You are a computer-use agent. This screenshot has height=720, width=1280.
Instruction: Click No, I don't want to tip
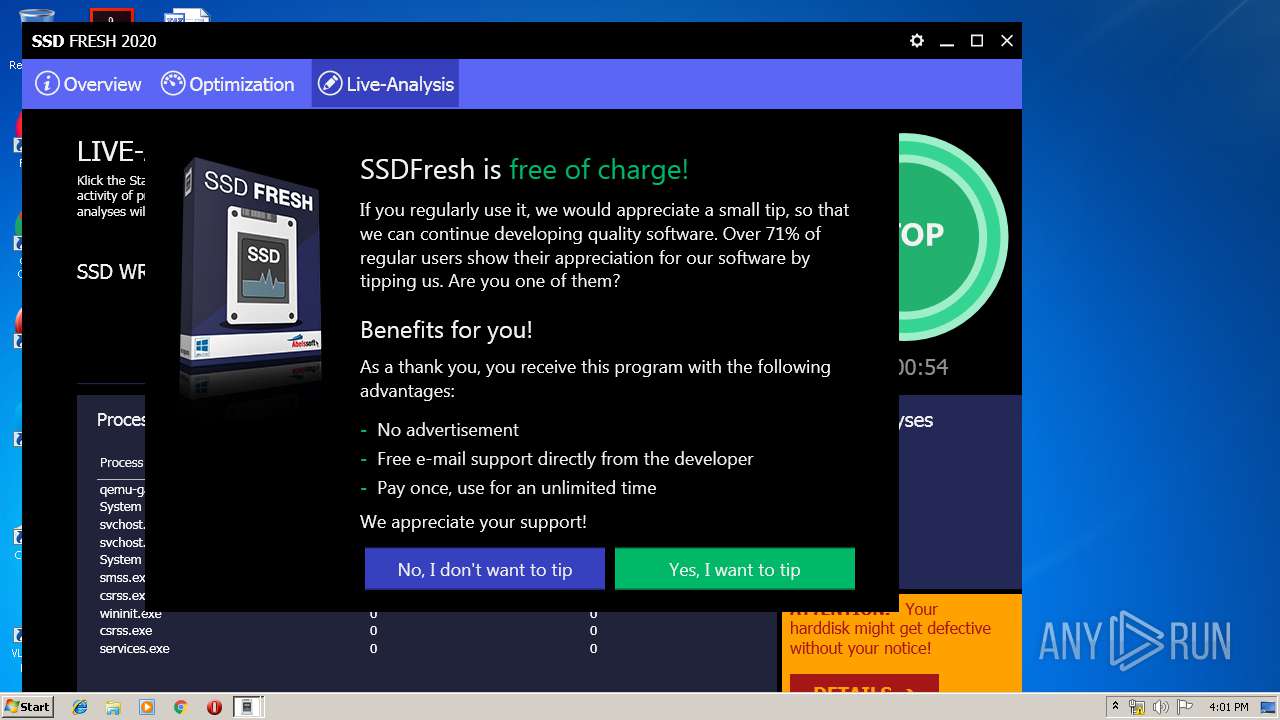[485, 569]
